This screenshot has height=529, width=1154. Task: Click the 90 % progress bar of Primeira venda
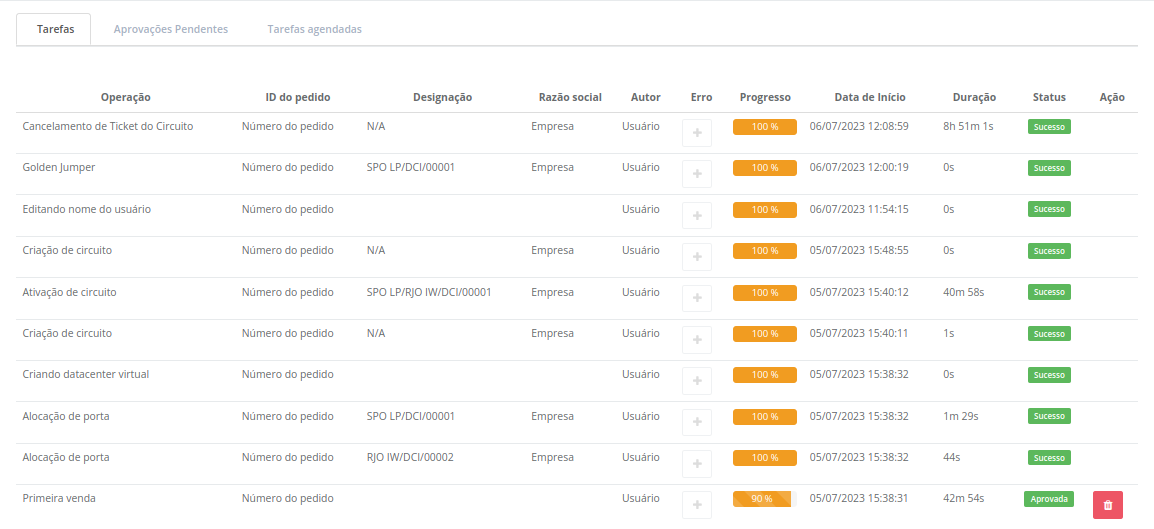tap(765, 499)
